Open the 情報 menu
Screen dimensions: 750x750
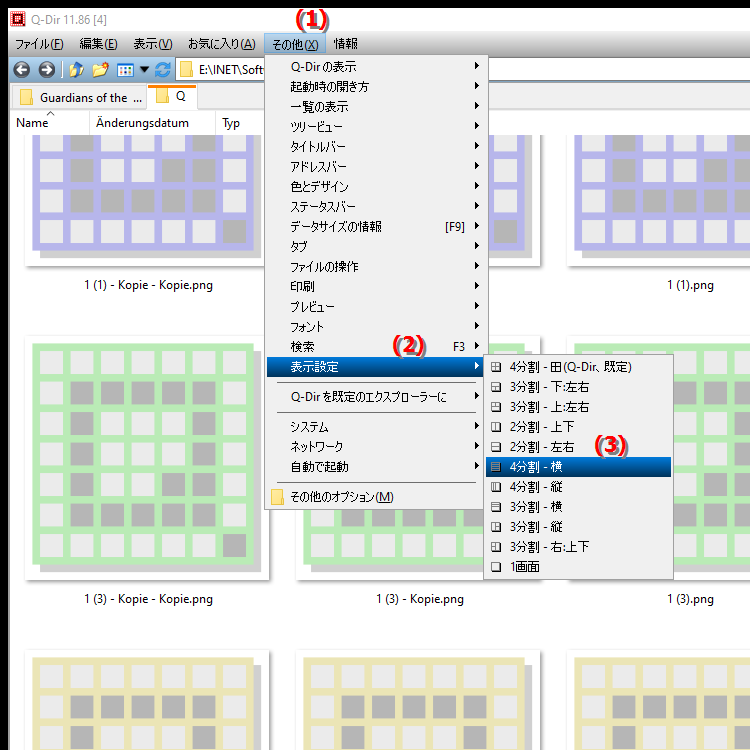pyautogui.click(x=345, y=44)
